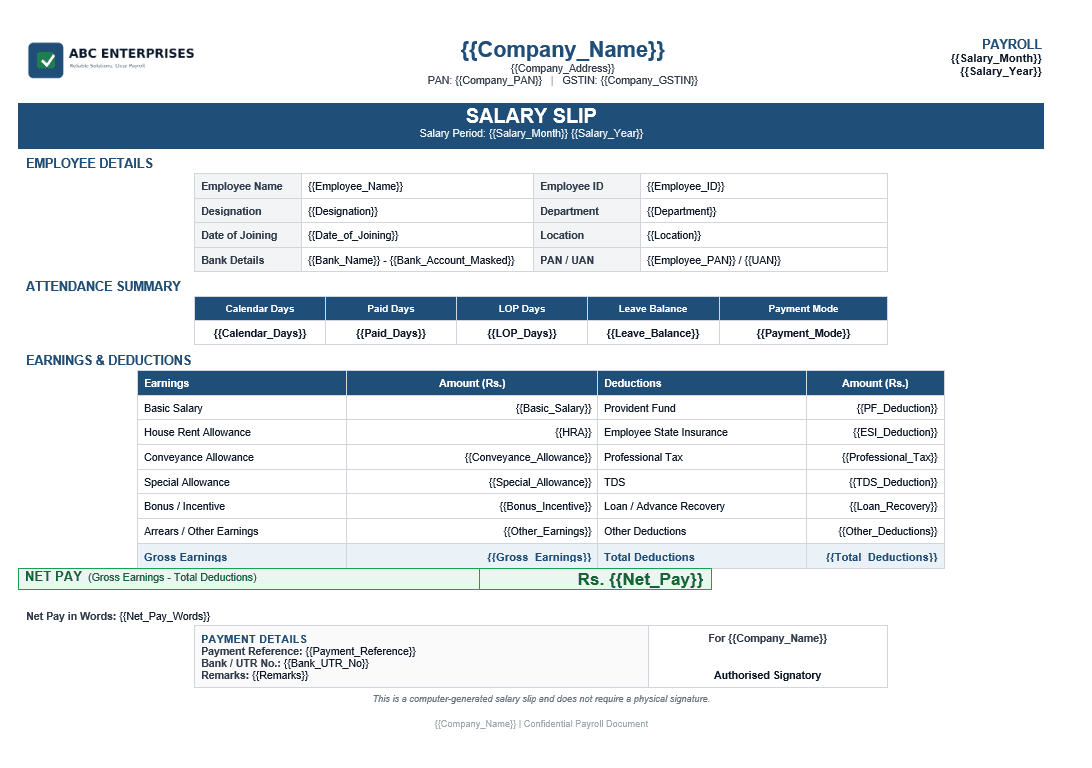Select the {{Total_Deductions}} total cell
1092x768 pixels.
point(875,556)
